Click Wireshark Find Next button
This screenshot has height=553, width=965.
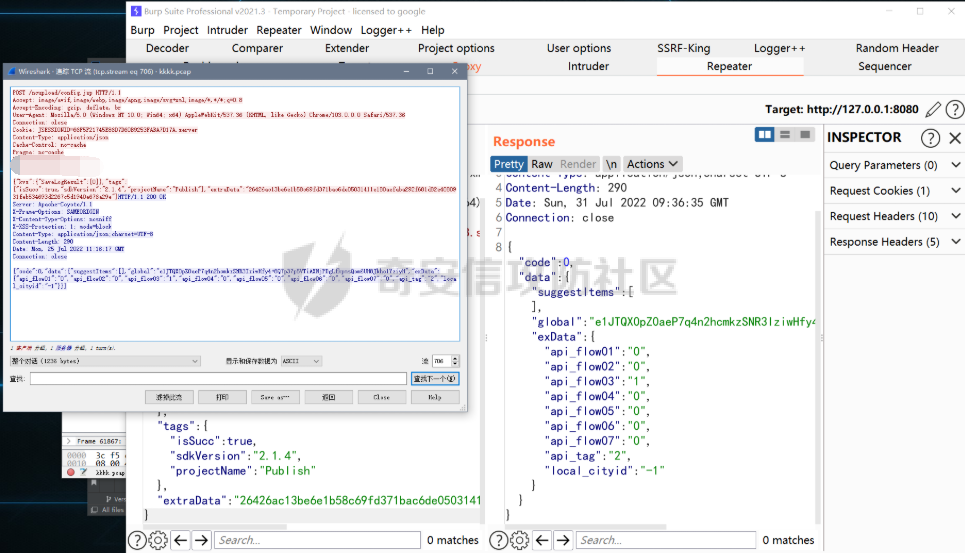(x=434, y=378)
